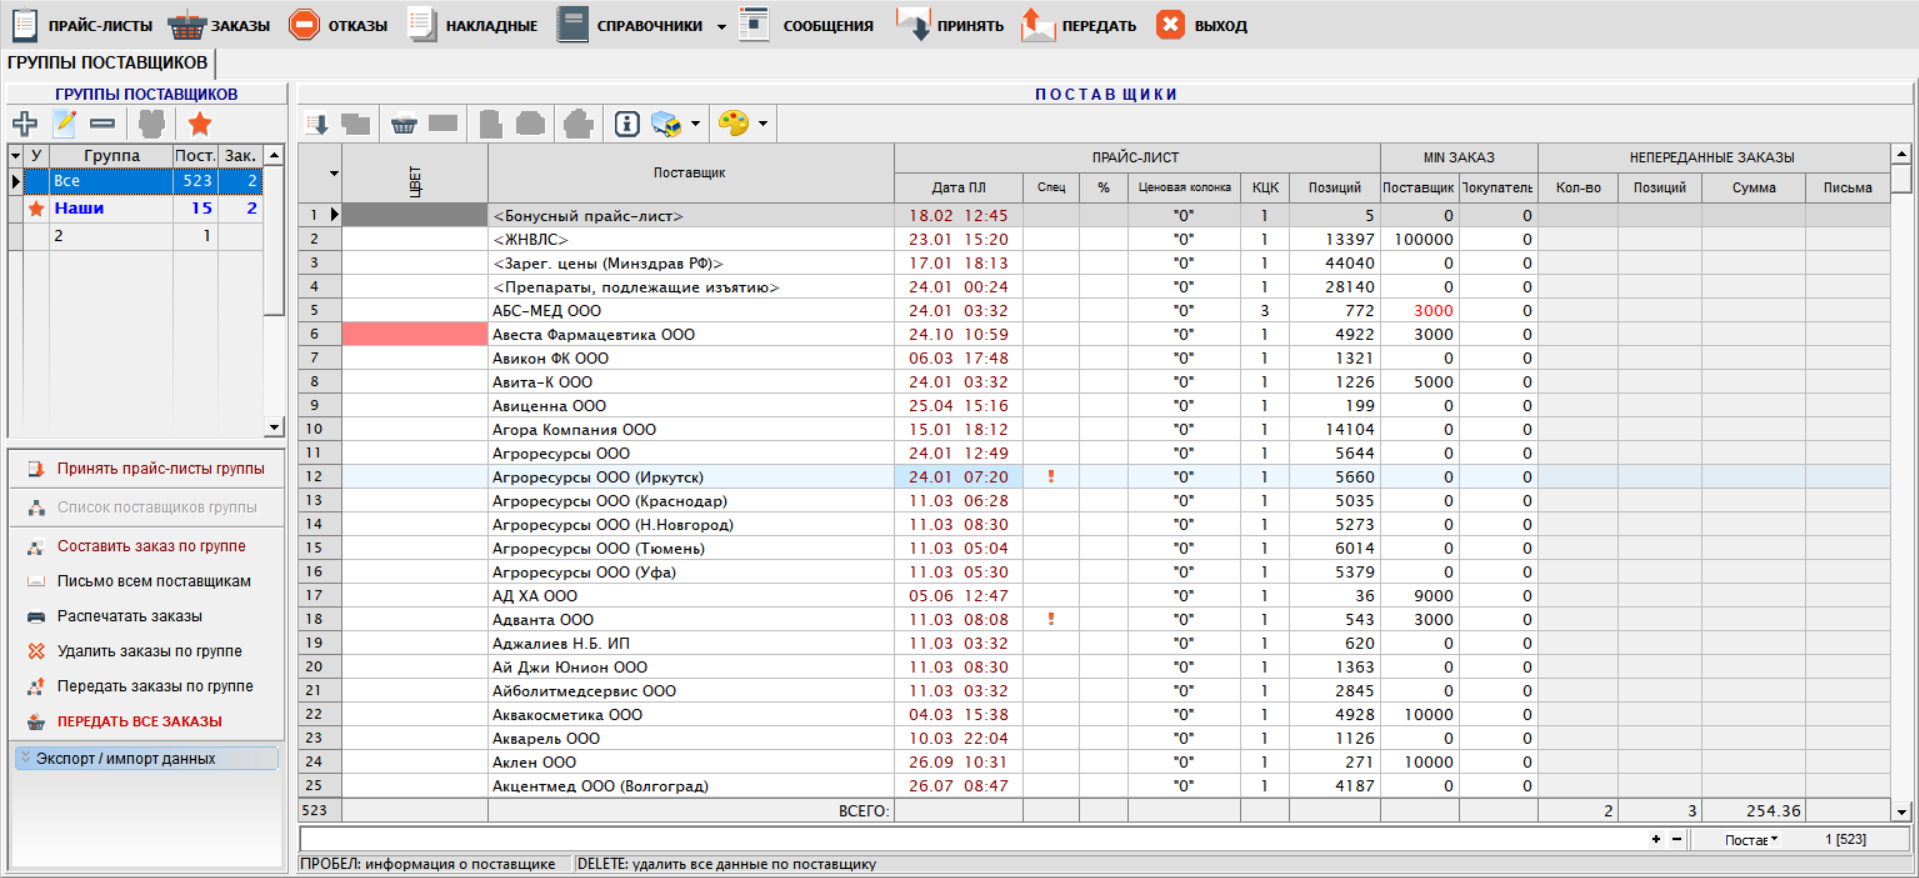Delete the supplier group with the minus icon
Viewport: 1919px width, 878px height.
102,124
